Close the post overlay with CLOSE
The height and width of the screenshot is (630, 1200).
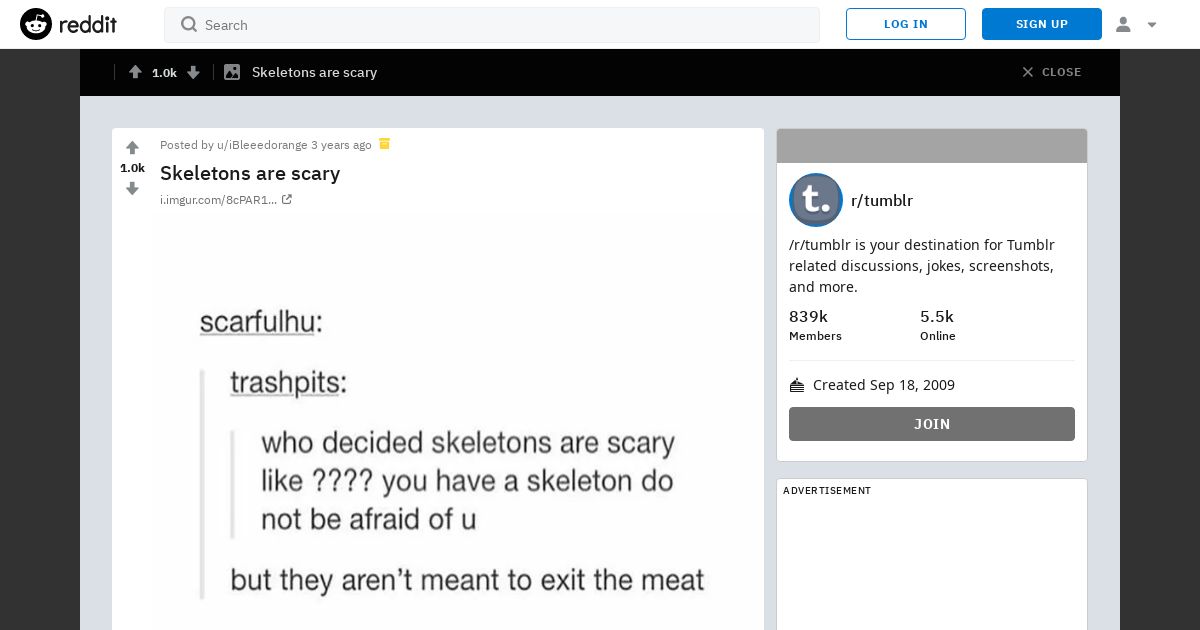(x=1051, y=72)
